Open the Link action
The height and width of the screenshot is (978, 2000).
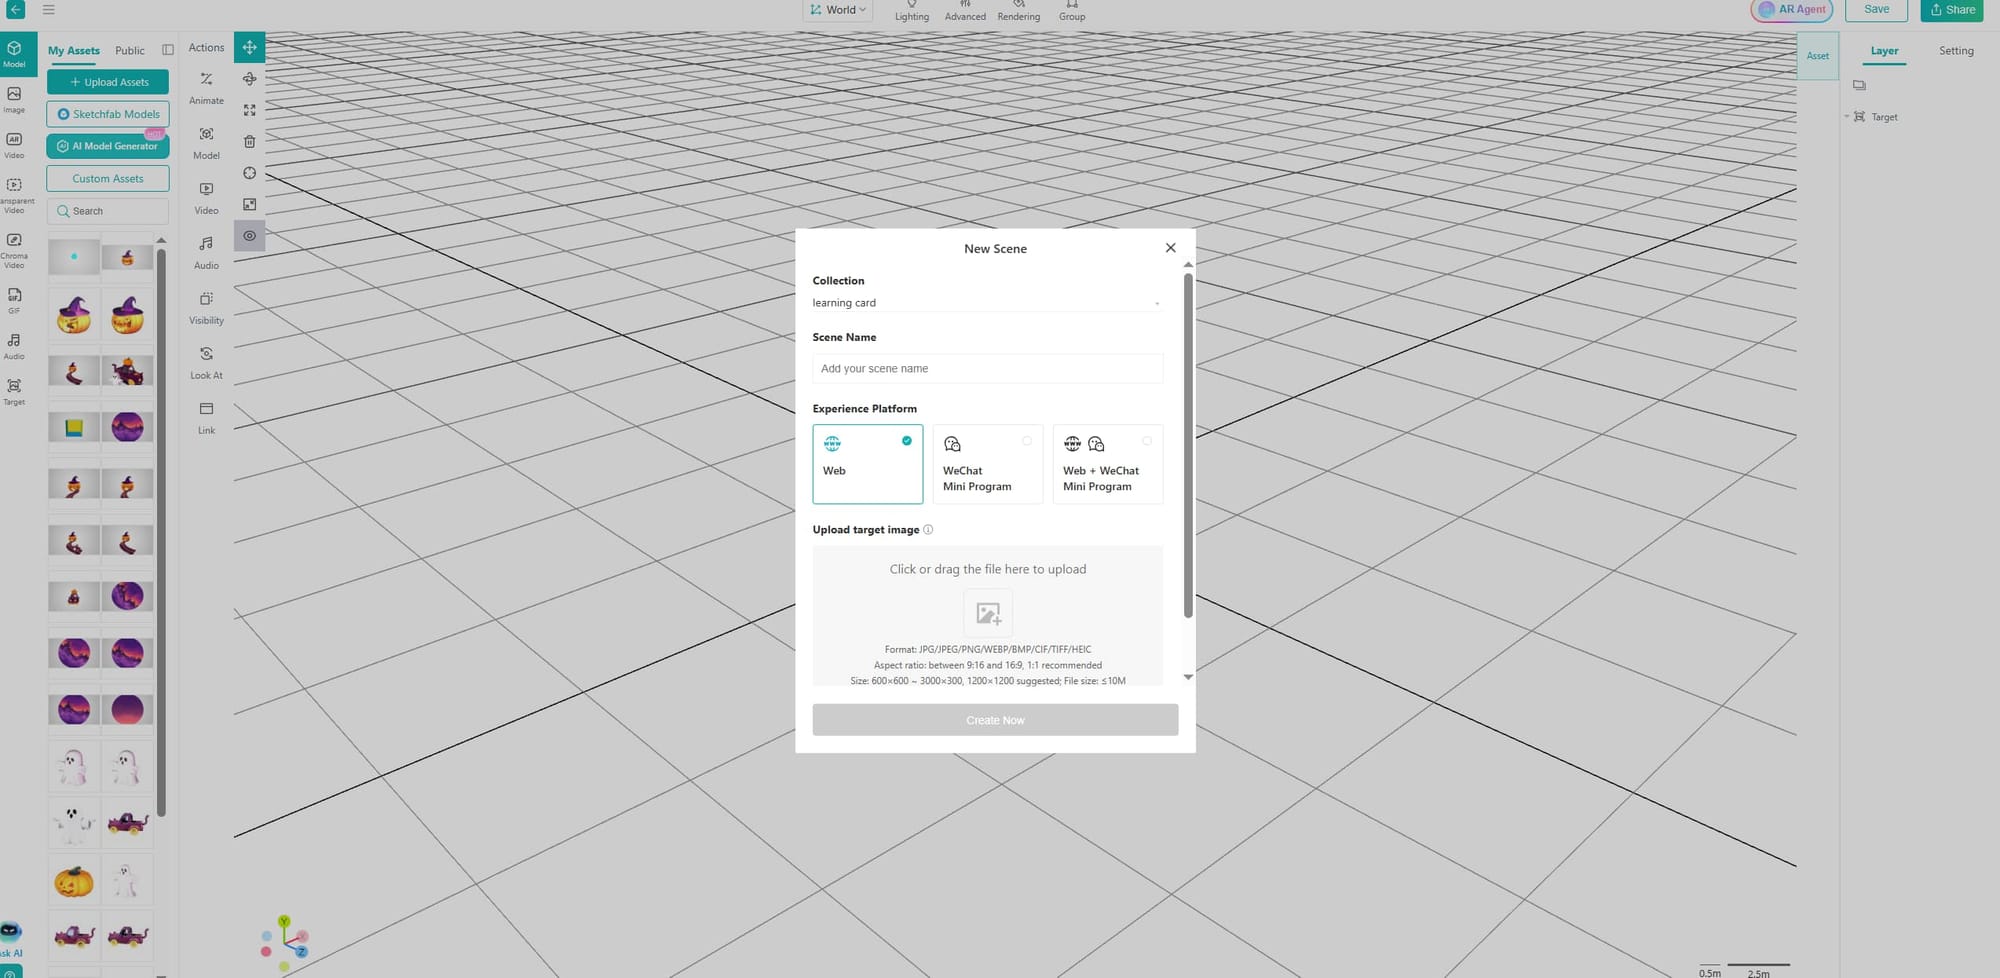pyautogui.click(x=206, y=418)
